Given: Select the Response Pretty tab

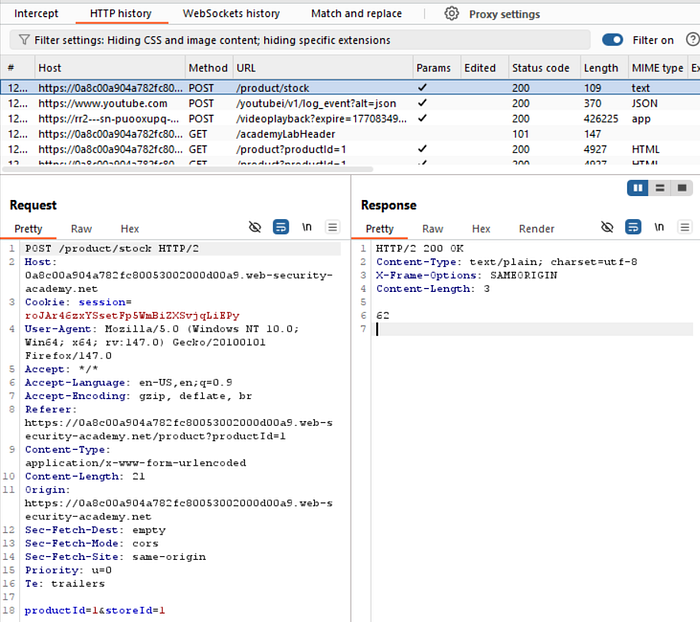Looking at the screenshot, I should coord(380,229).
